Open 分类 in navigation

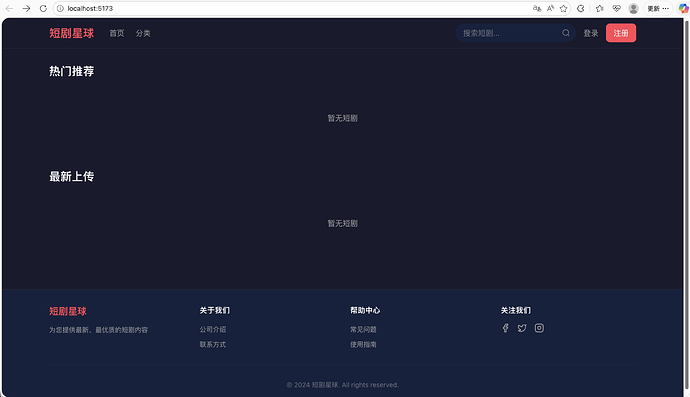(143, 33)
